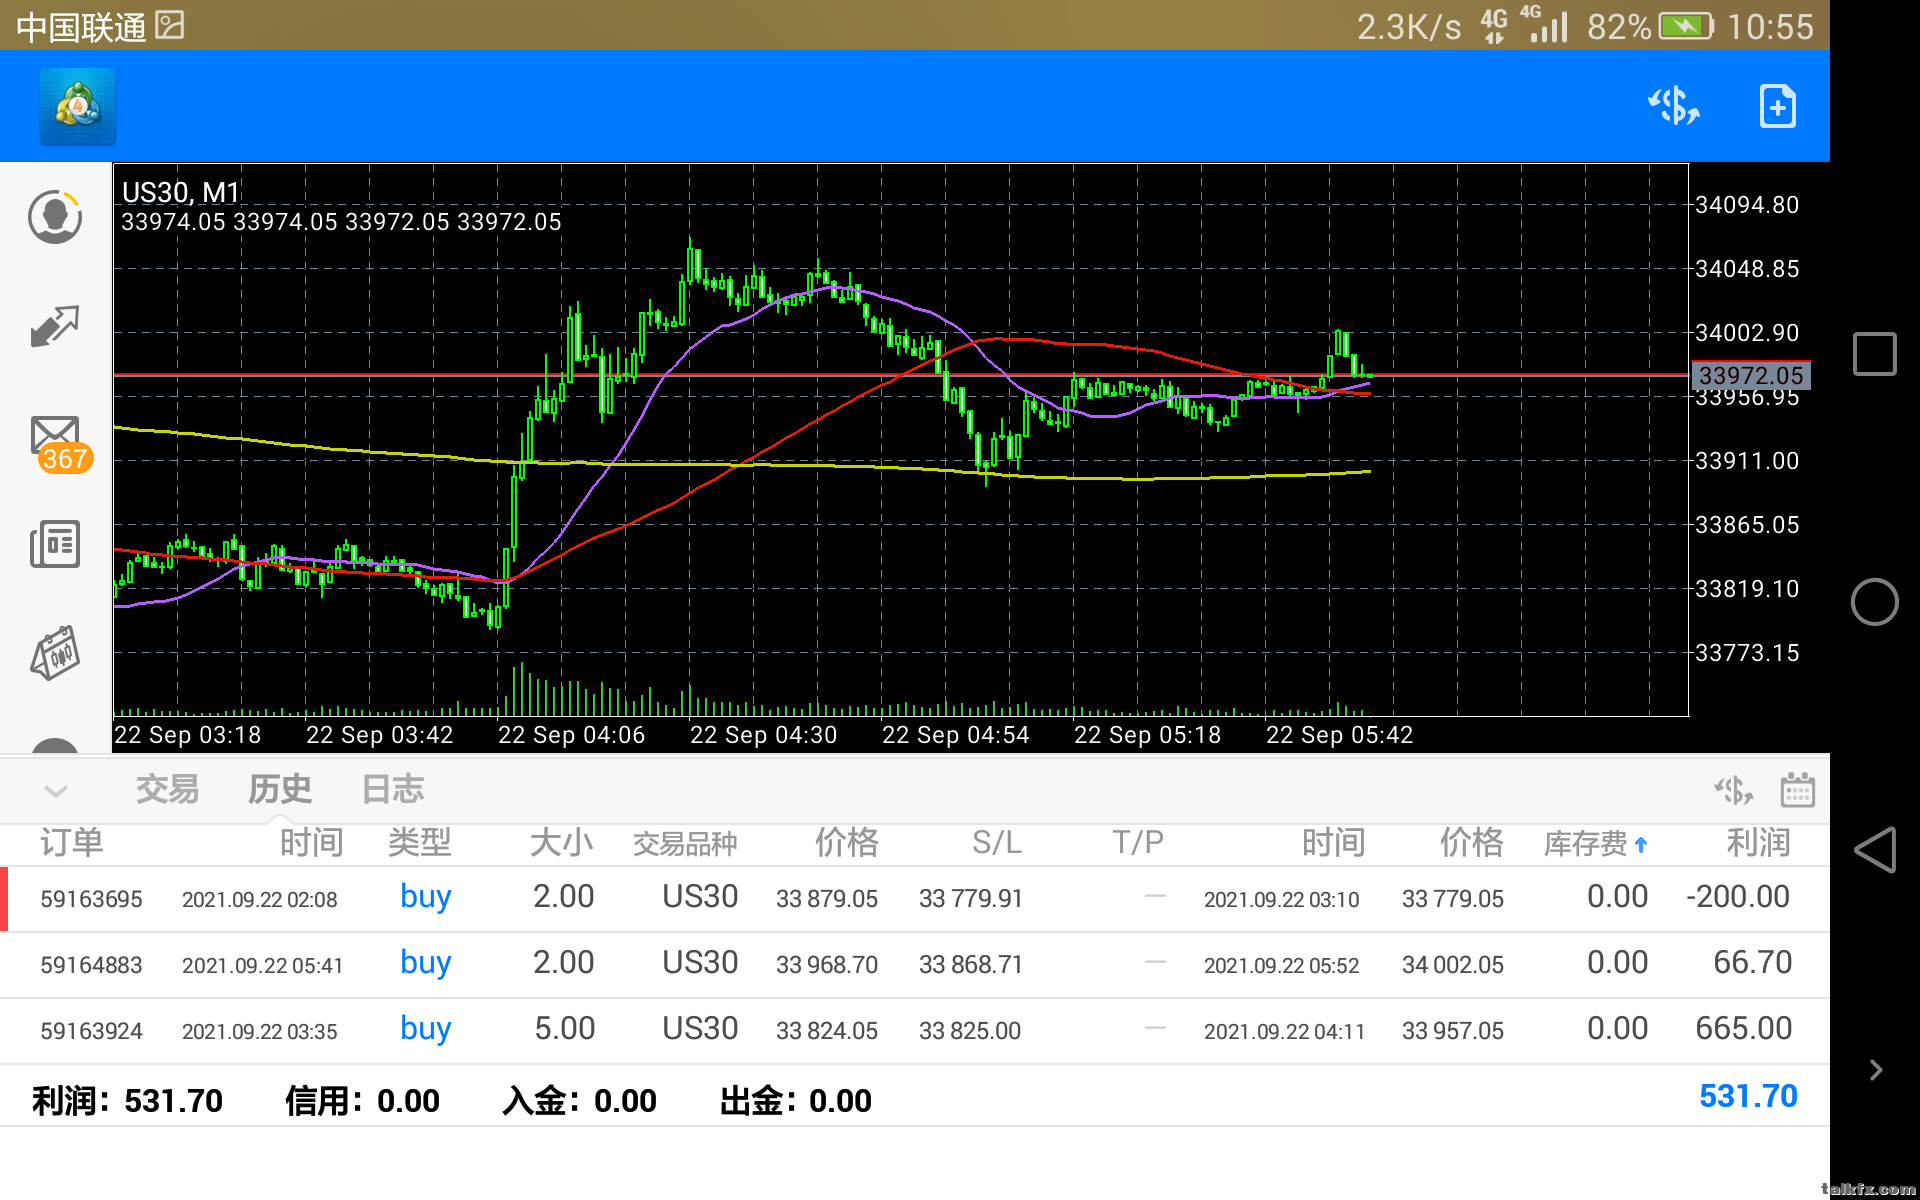The height and width of the screenshot is (1200, 1920).
Task: Open the date range calendar icon in history panel
Action: coord(1797,790)
